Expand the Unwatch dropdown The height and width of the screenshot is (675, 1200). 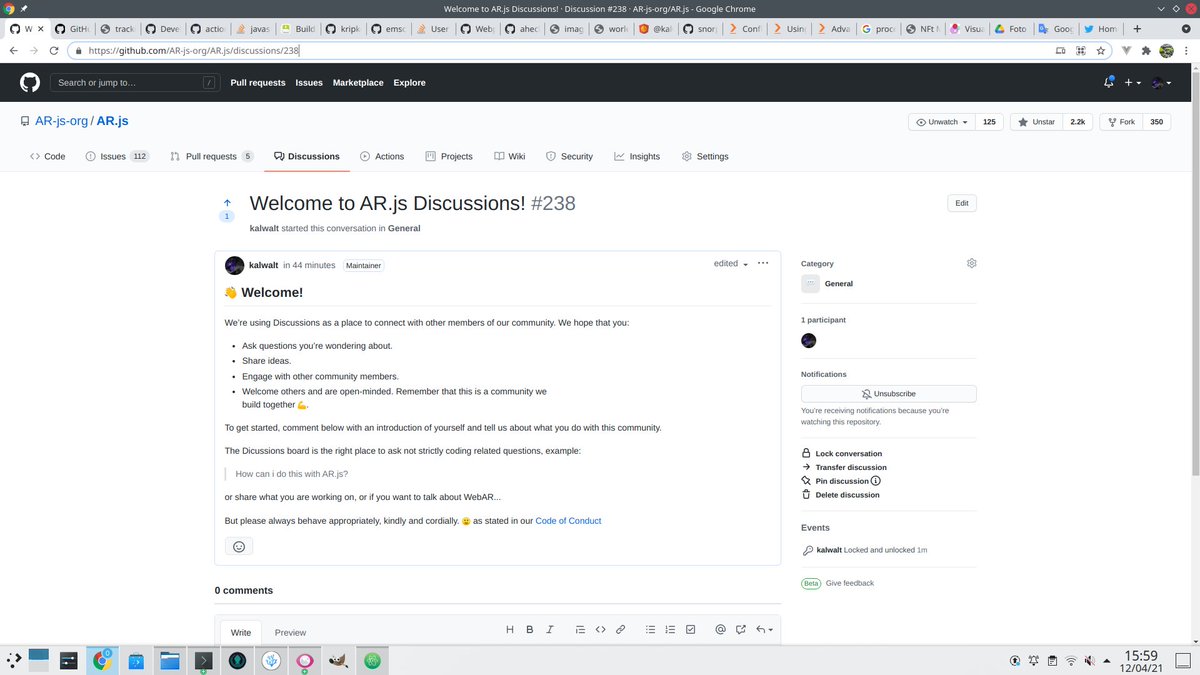942,122
